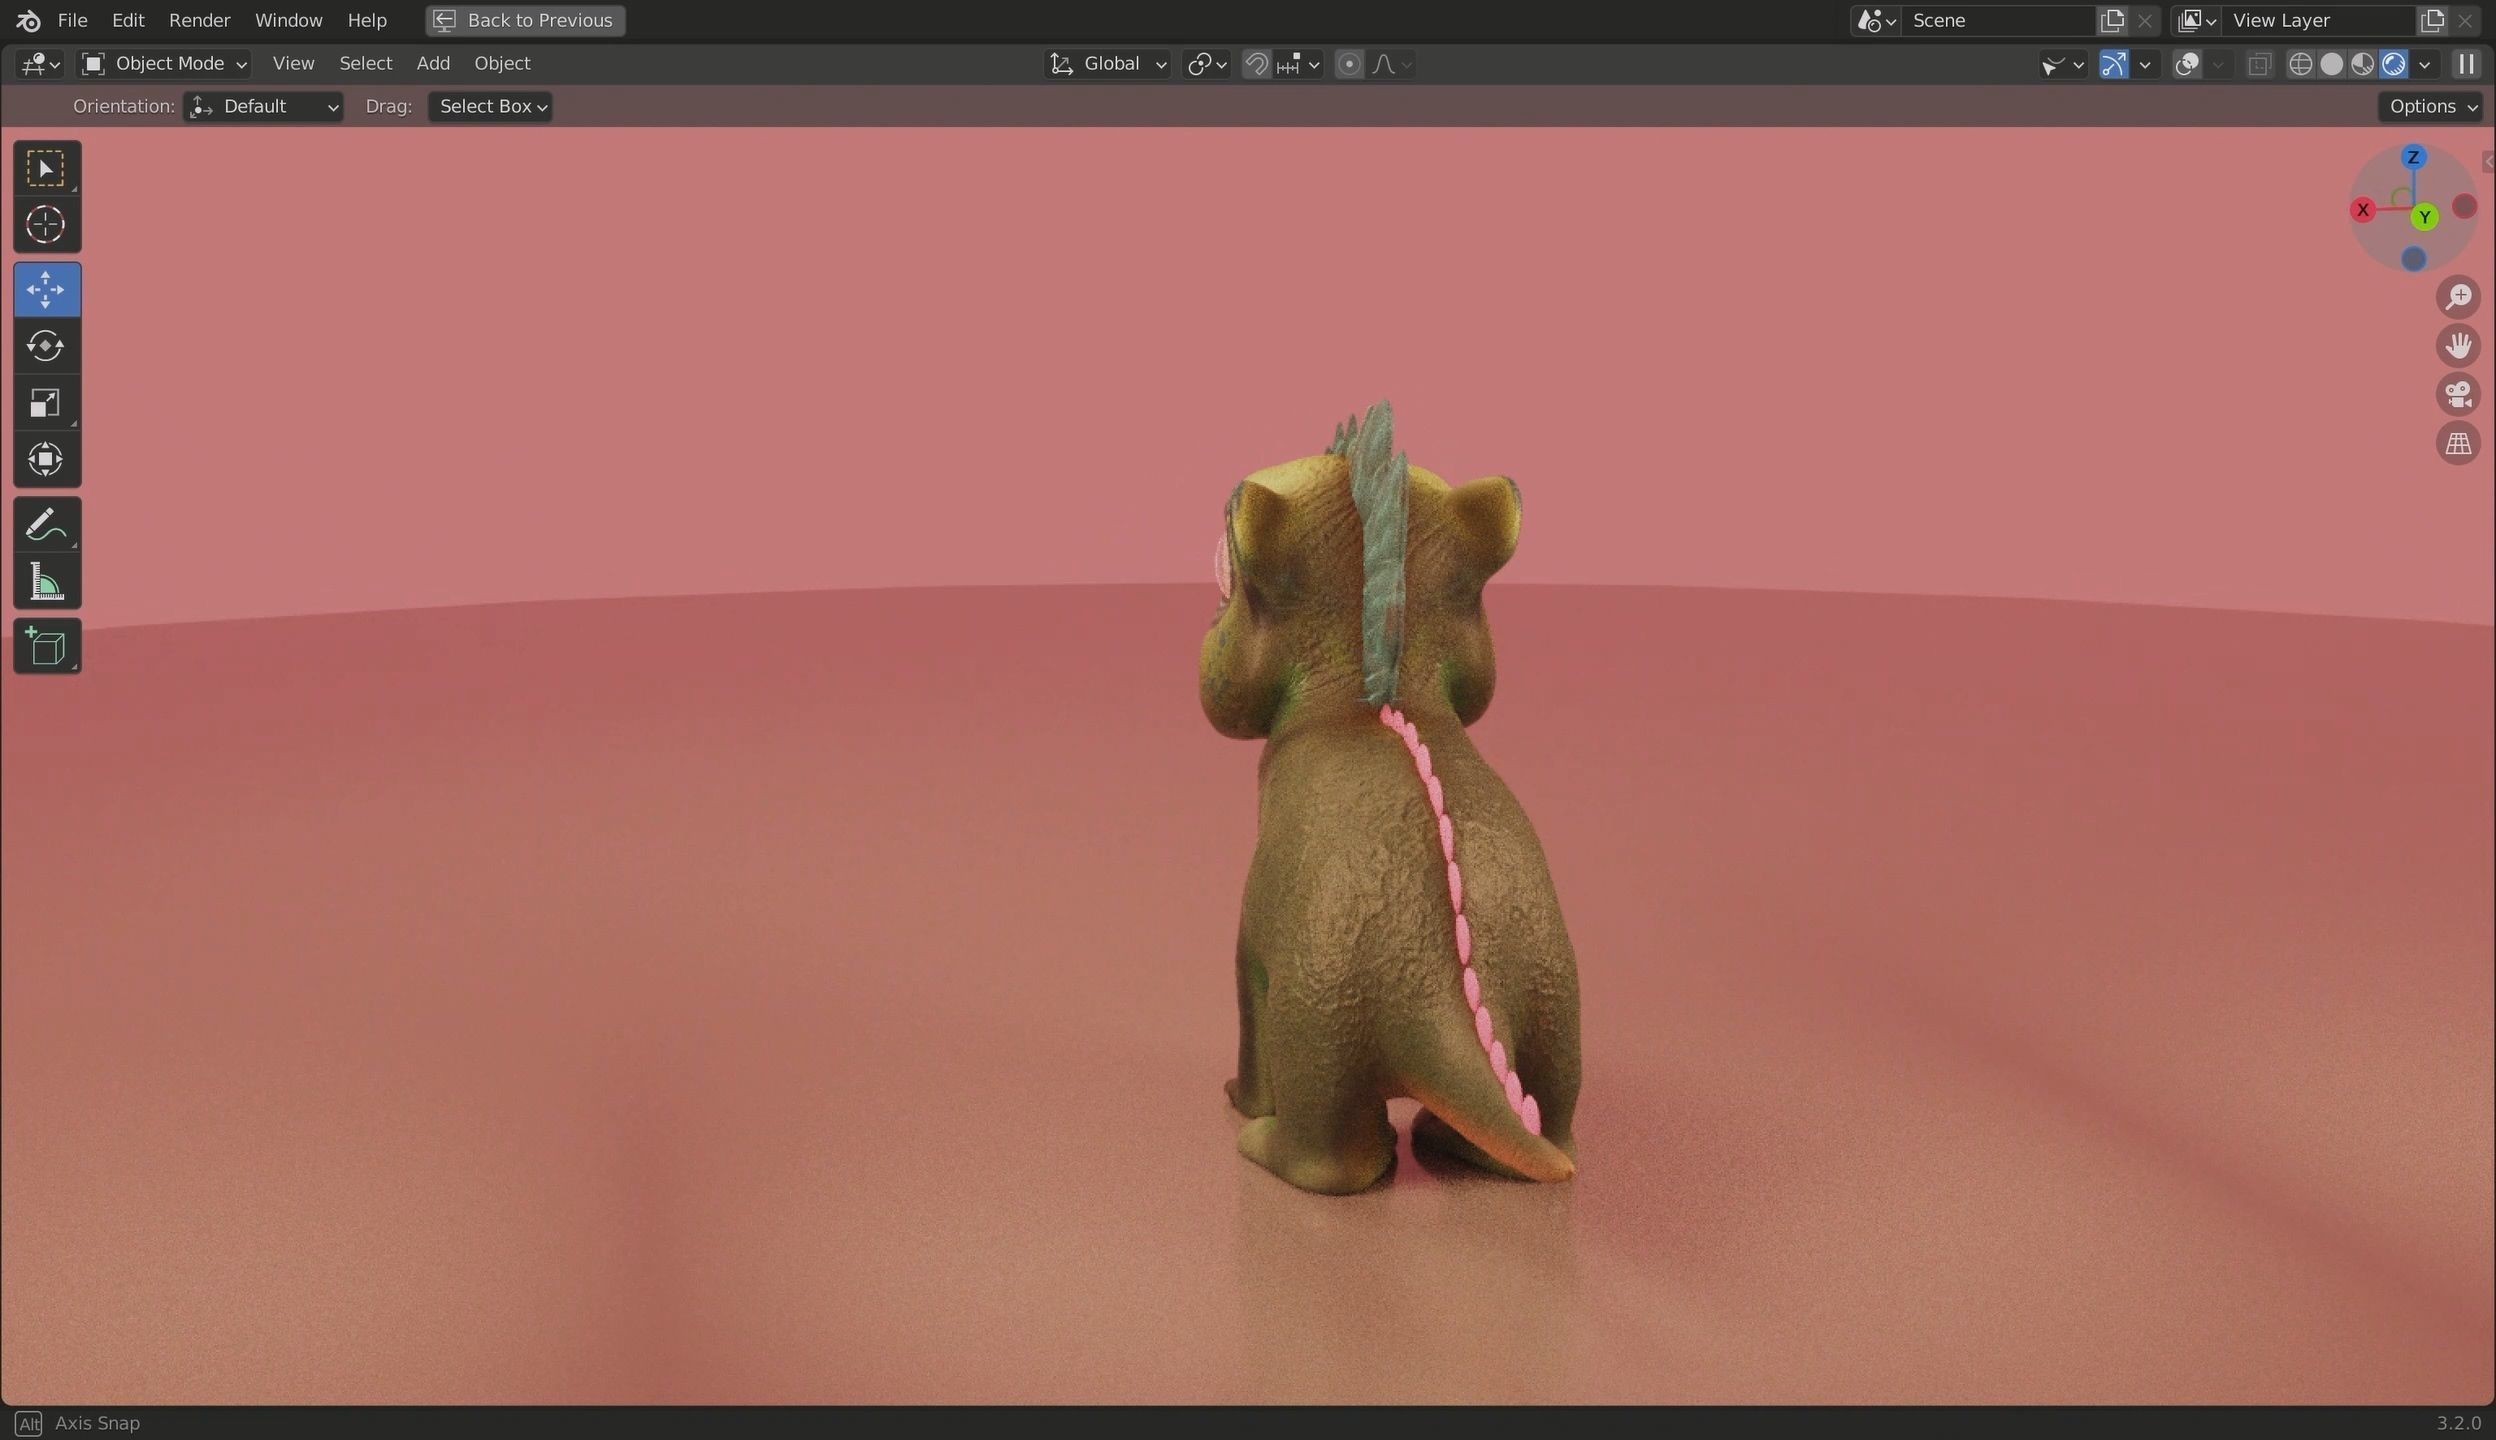2496x1440 pixels.
Task: Switch to Wireframe shading
Action: 2300,64
